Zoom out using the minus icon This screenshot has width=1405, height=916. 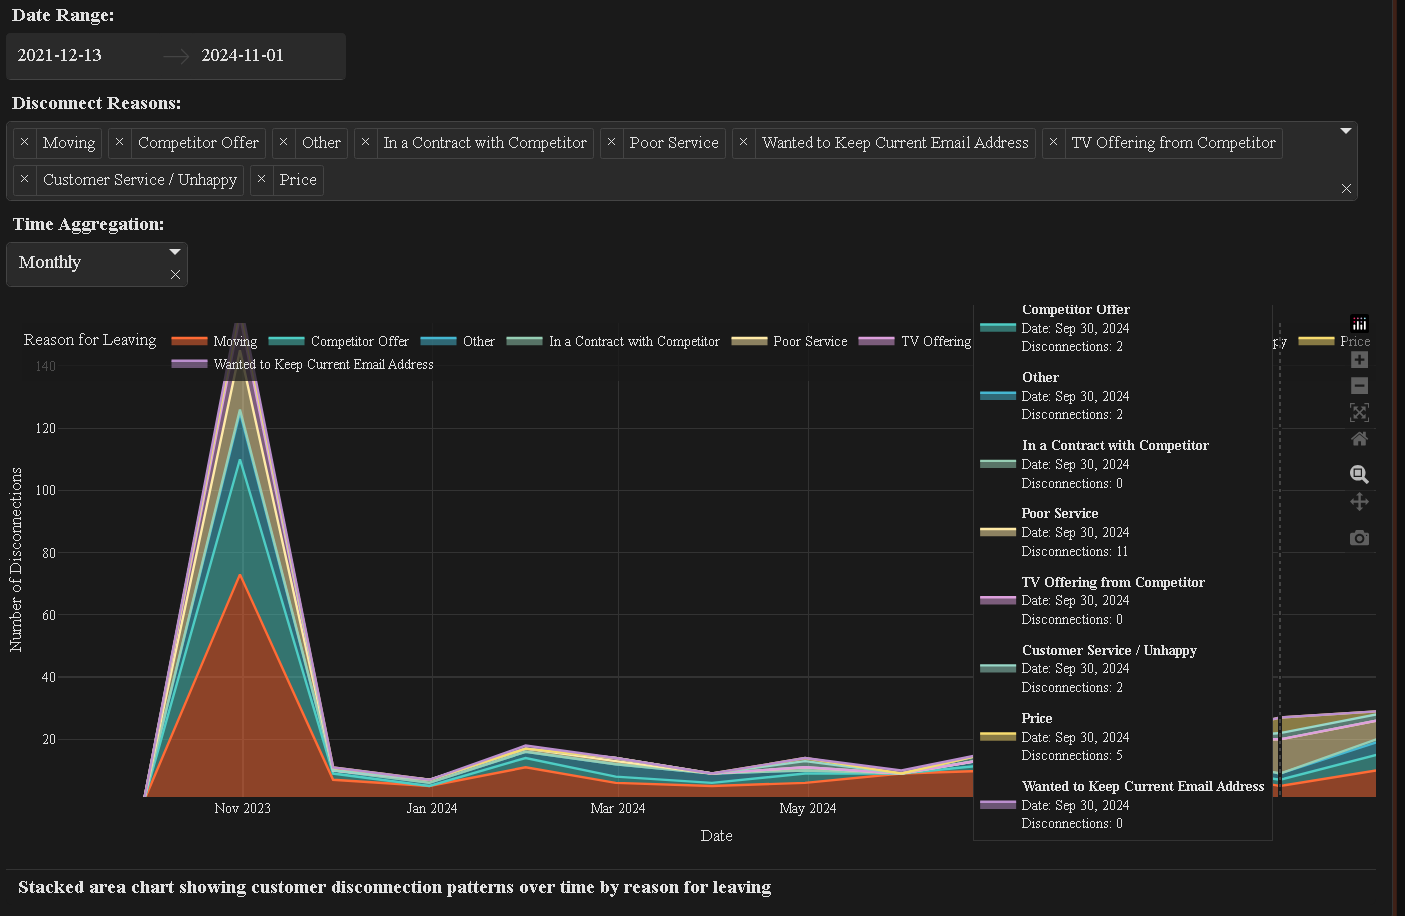pyautogui.click(x=1359, y=386)
